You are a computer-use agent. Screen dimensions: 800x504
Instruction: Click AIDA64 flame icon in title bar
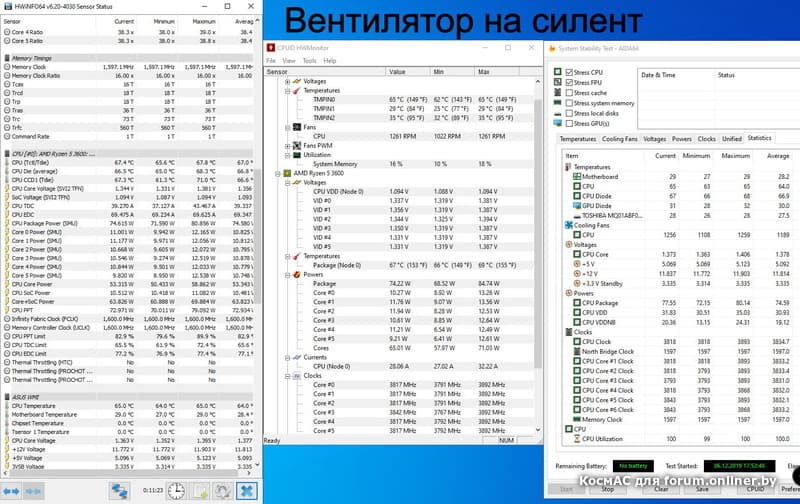[552, 48]
